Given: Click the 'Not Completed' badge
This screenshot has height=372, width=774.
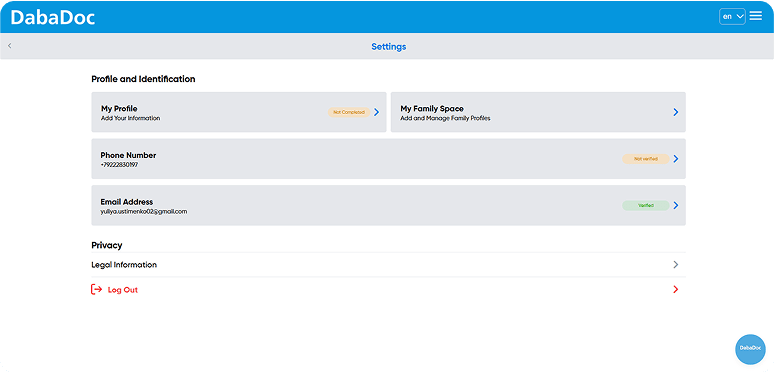Looking at the screenshot, I should coord(349,112).
